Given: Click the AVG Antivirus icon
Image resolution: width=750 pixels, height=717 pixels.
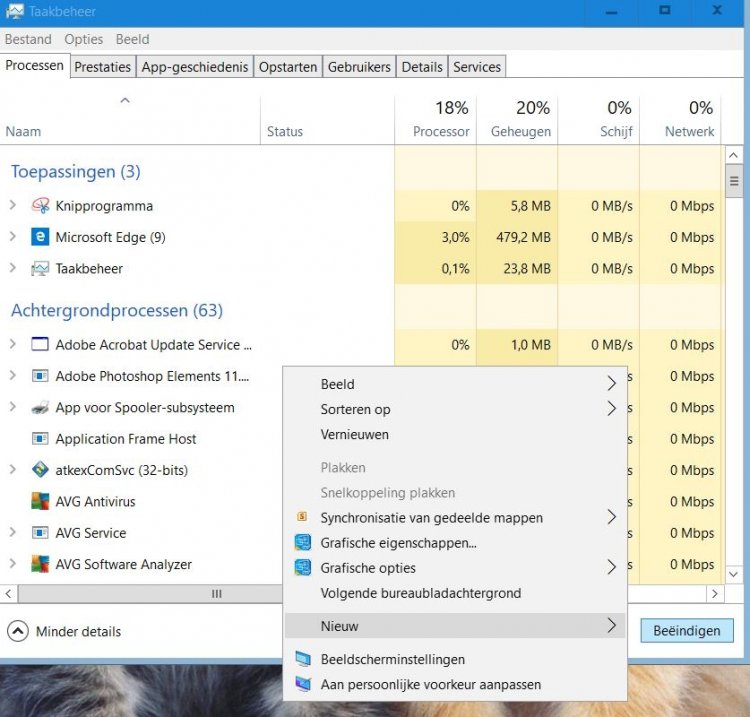Looking at the screenshot, I should coord(40,502).
